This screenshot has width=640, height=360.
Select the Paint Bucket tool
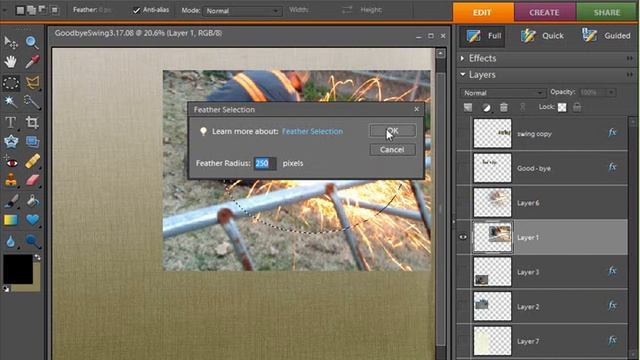[x=32, y=201]
